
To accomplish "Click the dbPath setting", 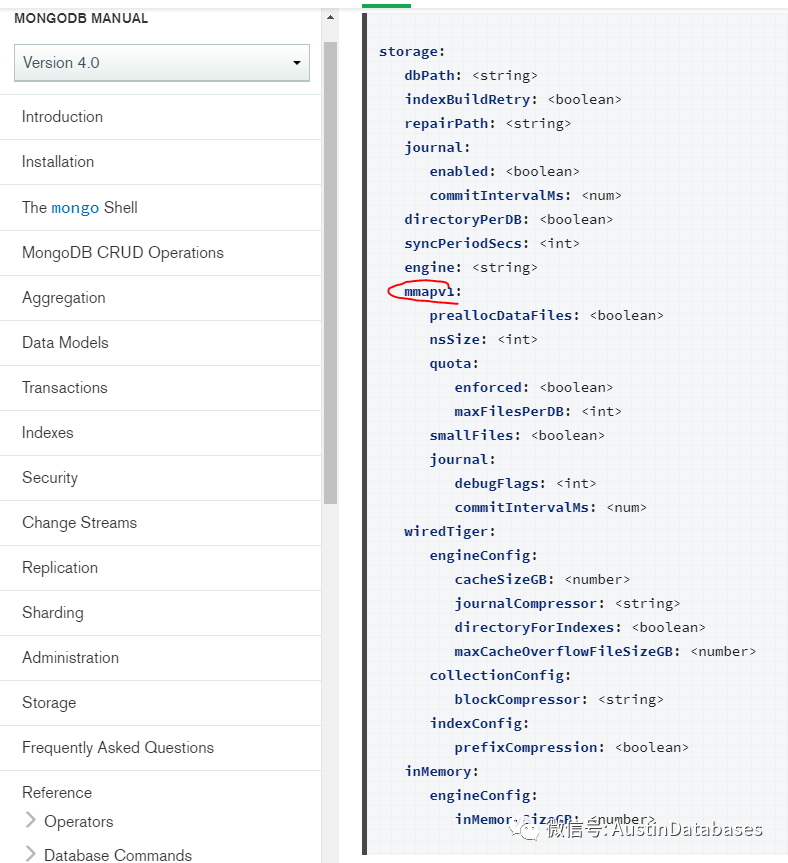I will [x=433, y=75].
